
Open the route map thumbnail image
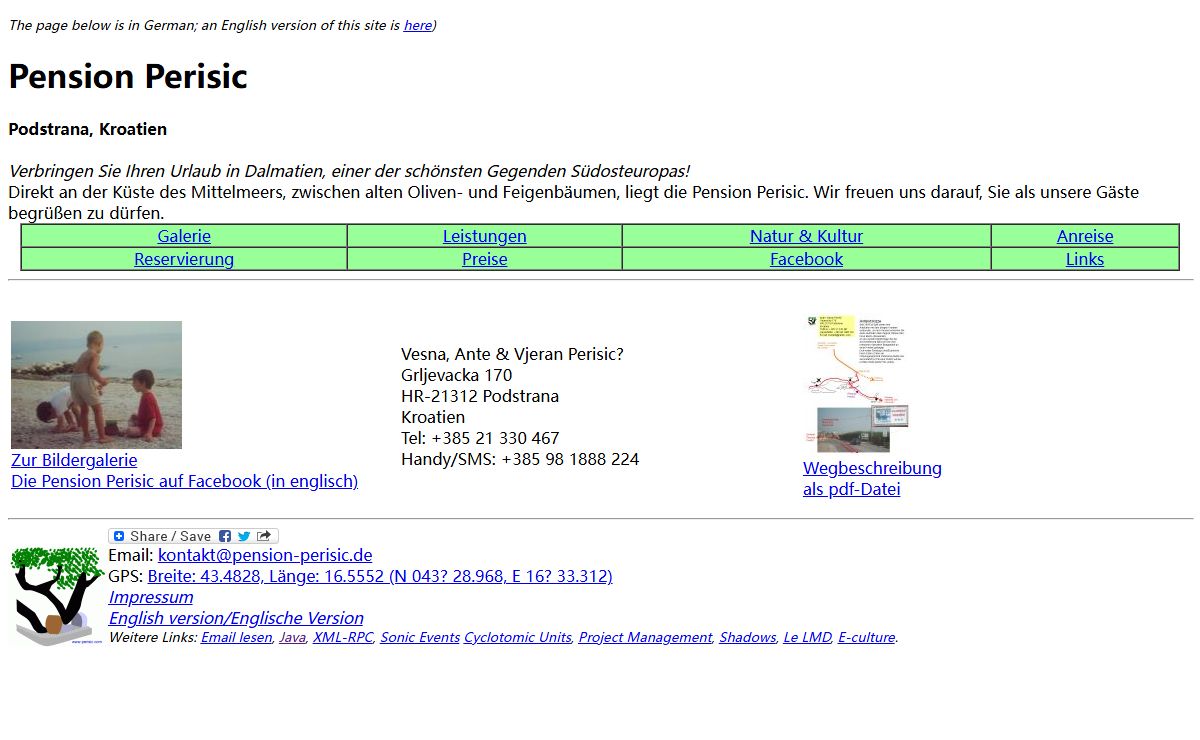tap(857, 385)
